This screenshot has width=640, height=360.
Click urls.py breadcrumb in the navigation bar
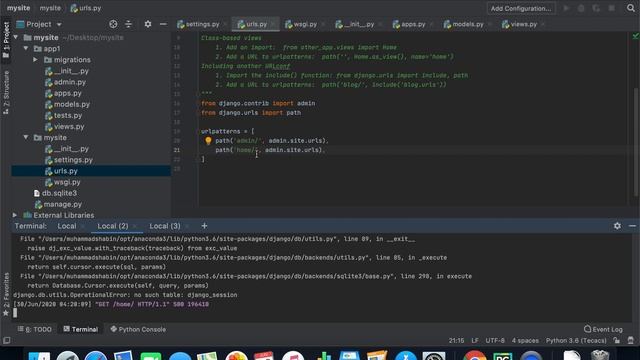86,8
